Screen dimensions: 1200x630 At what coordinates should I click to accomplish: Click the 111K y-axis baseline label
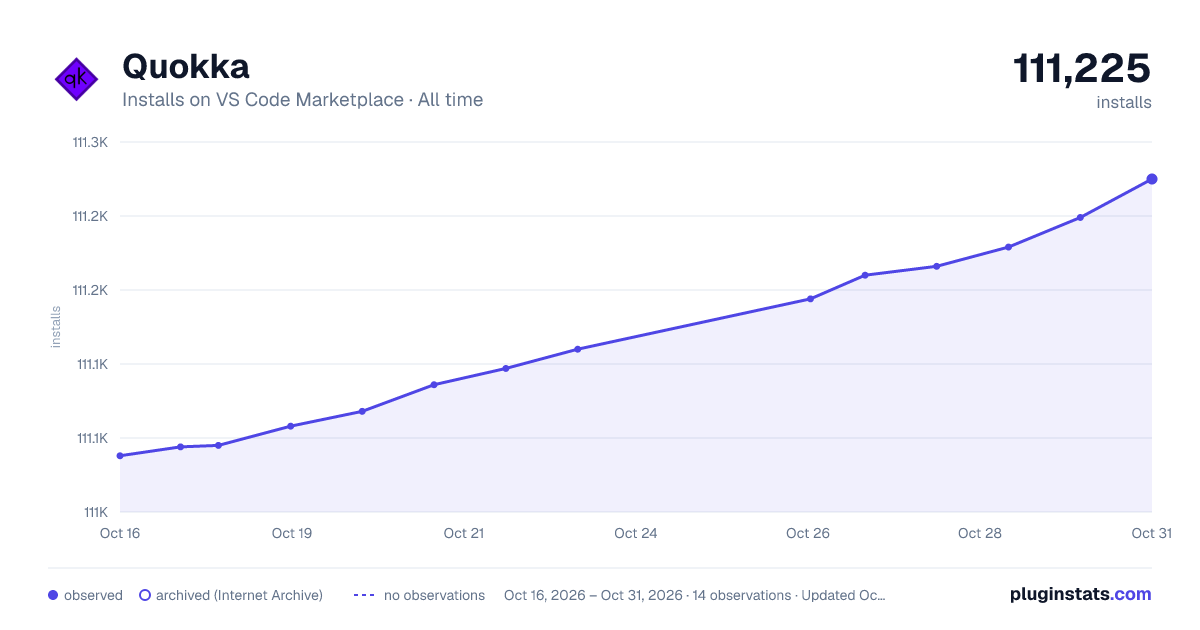pos(94,512)
